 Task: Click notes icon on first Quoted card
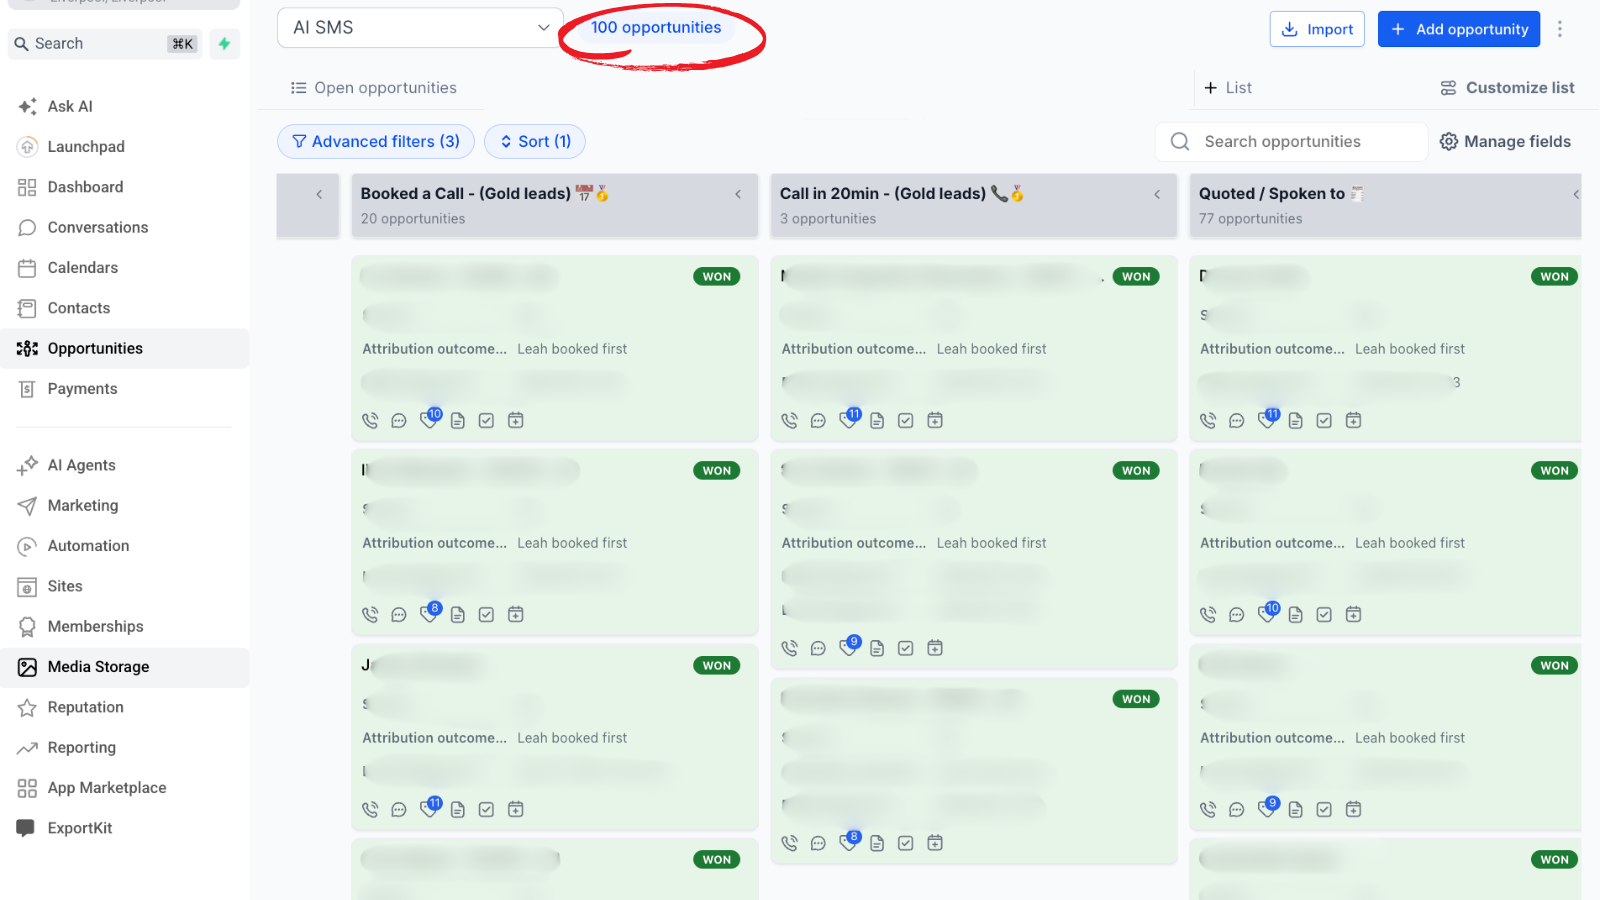click(1296, 421)
